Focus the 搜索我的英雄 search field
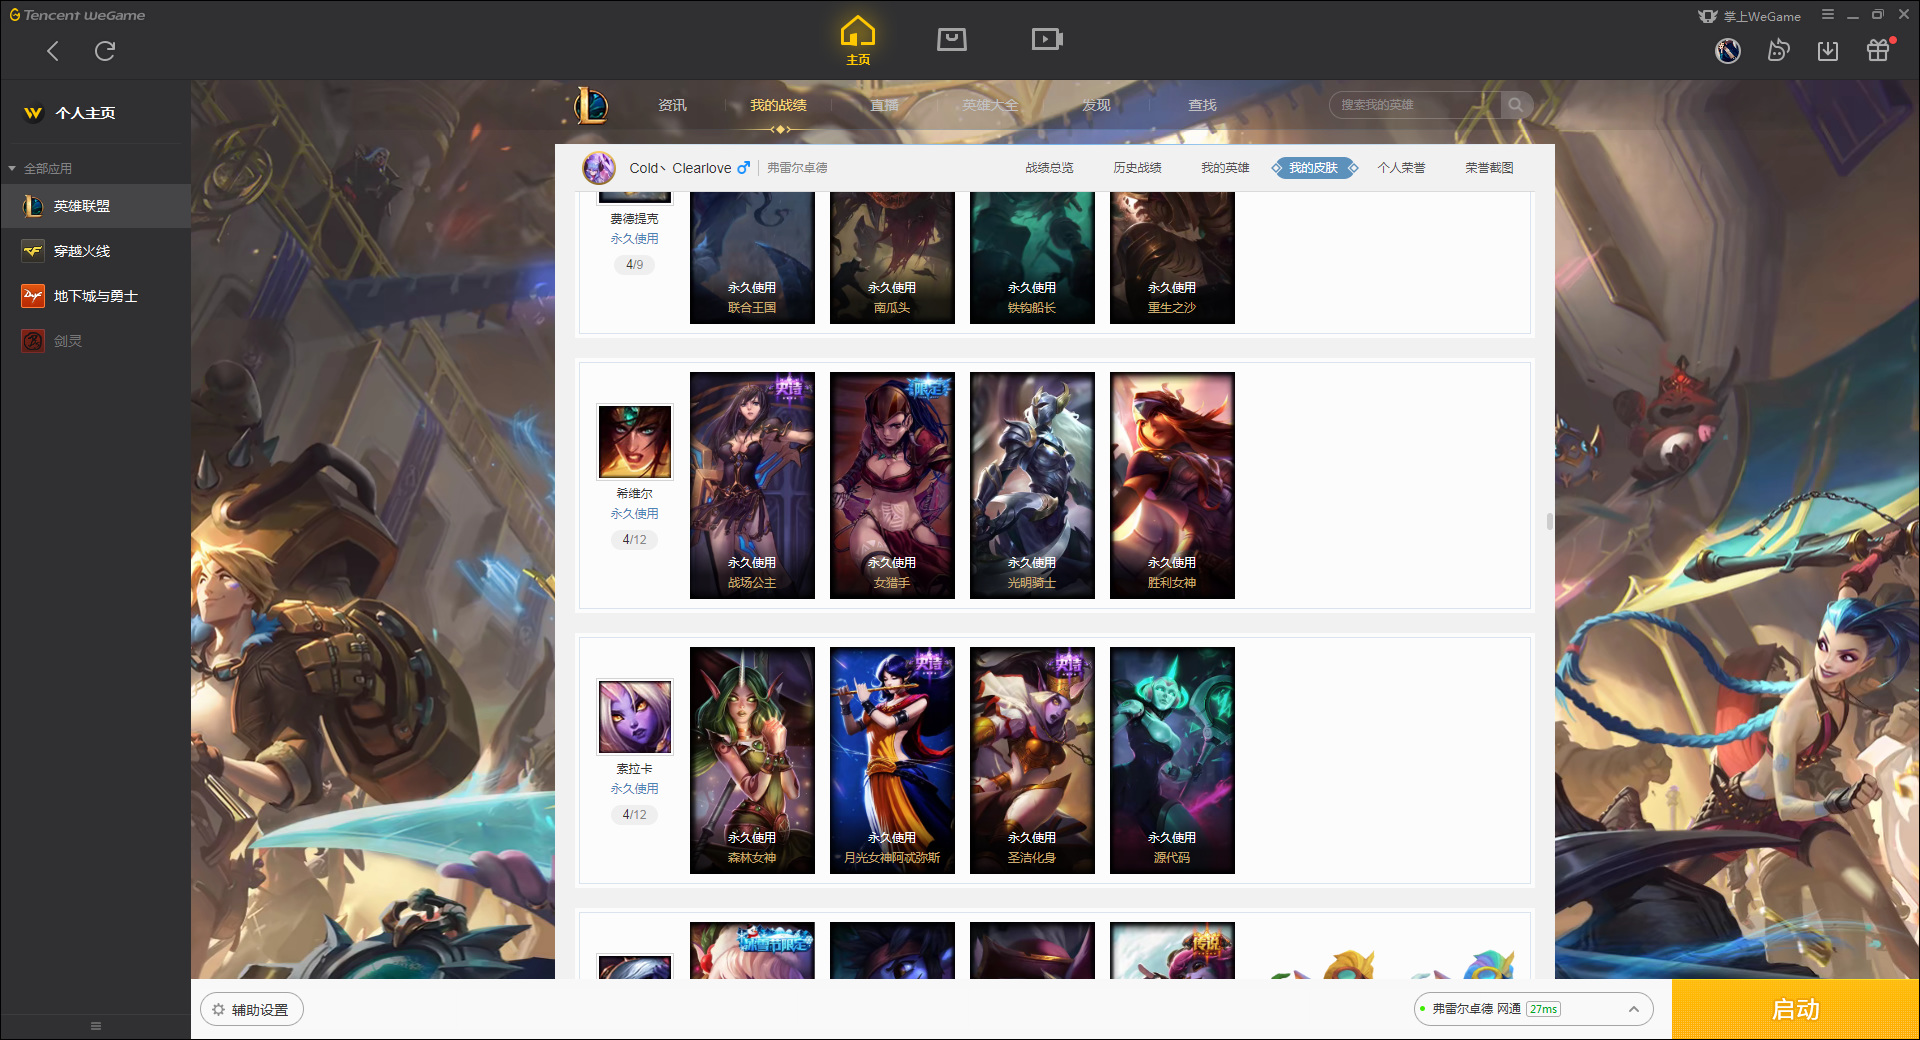The height and width of the screenshot is (1040, 1920). 1415,105
